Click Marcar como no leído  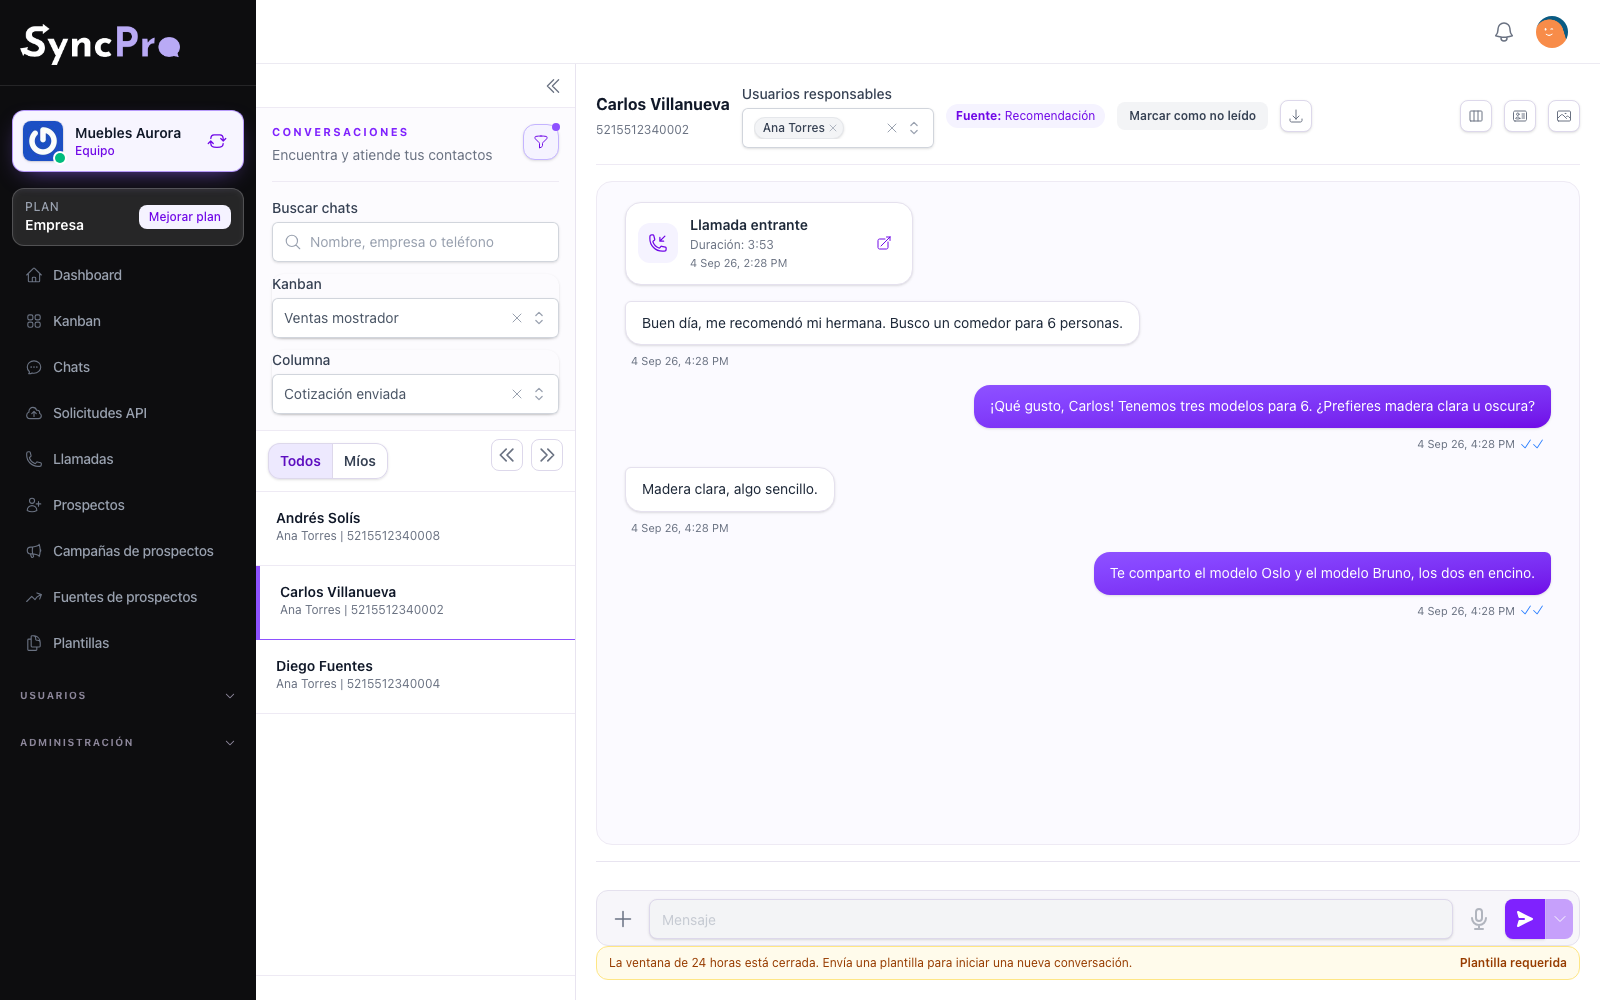pos(1192,116)
